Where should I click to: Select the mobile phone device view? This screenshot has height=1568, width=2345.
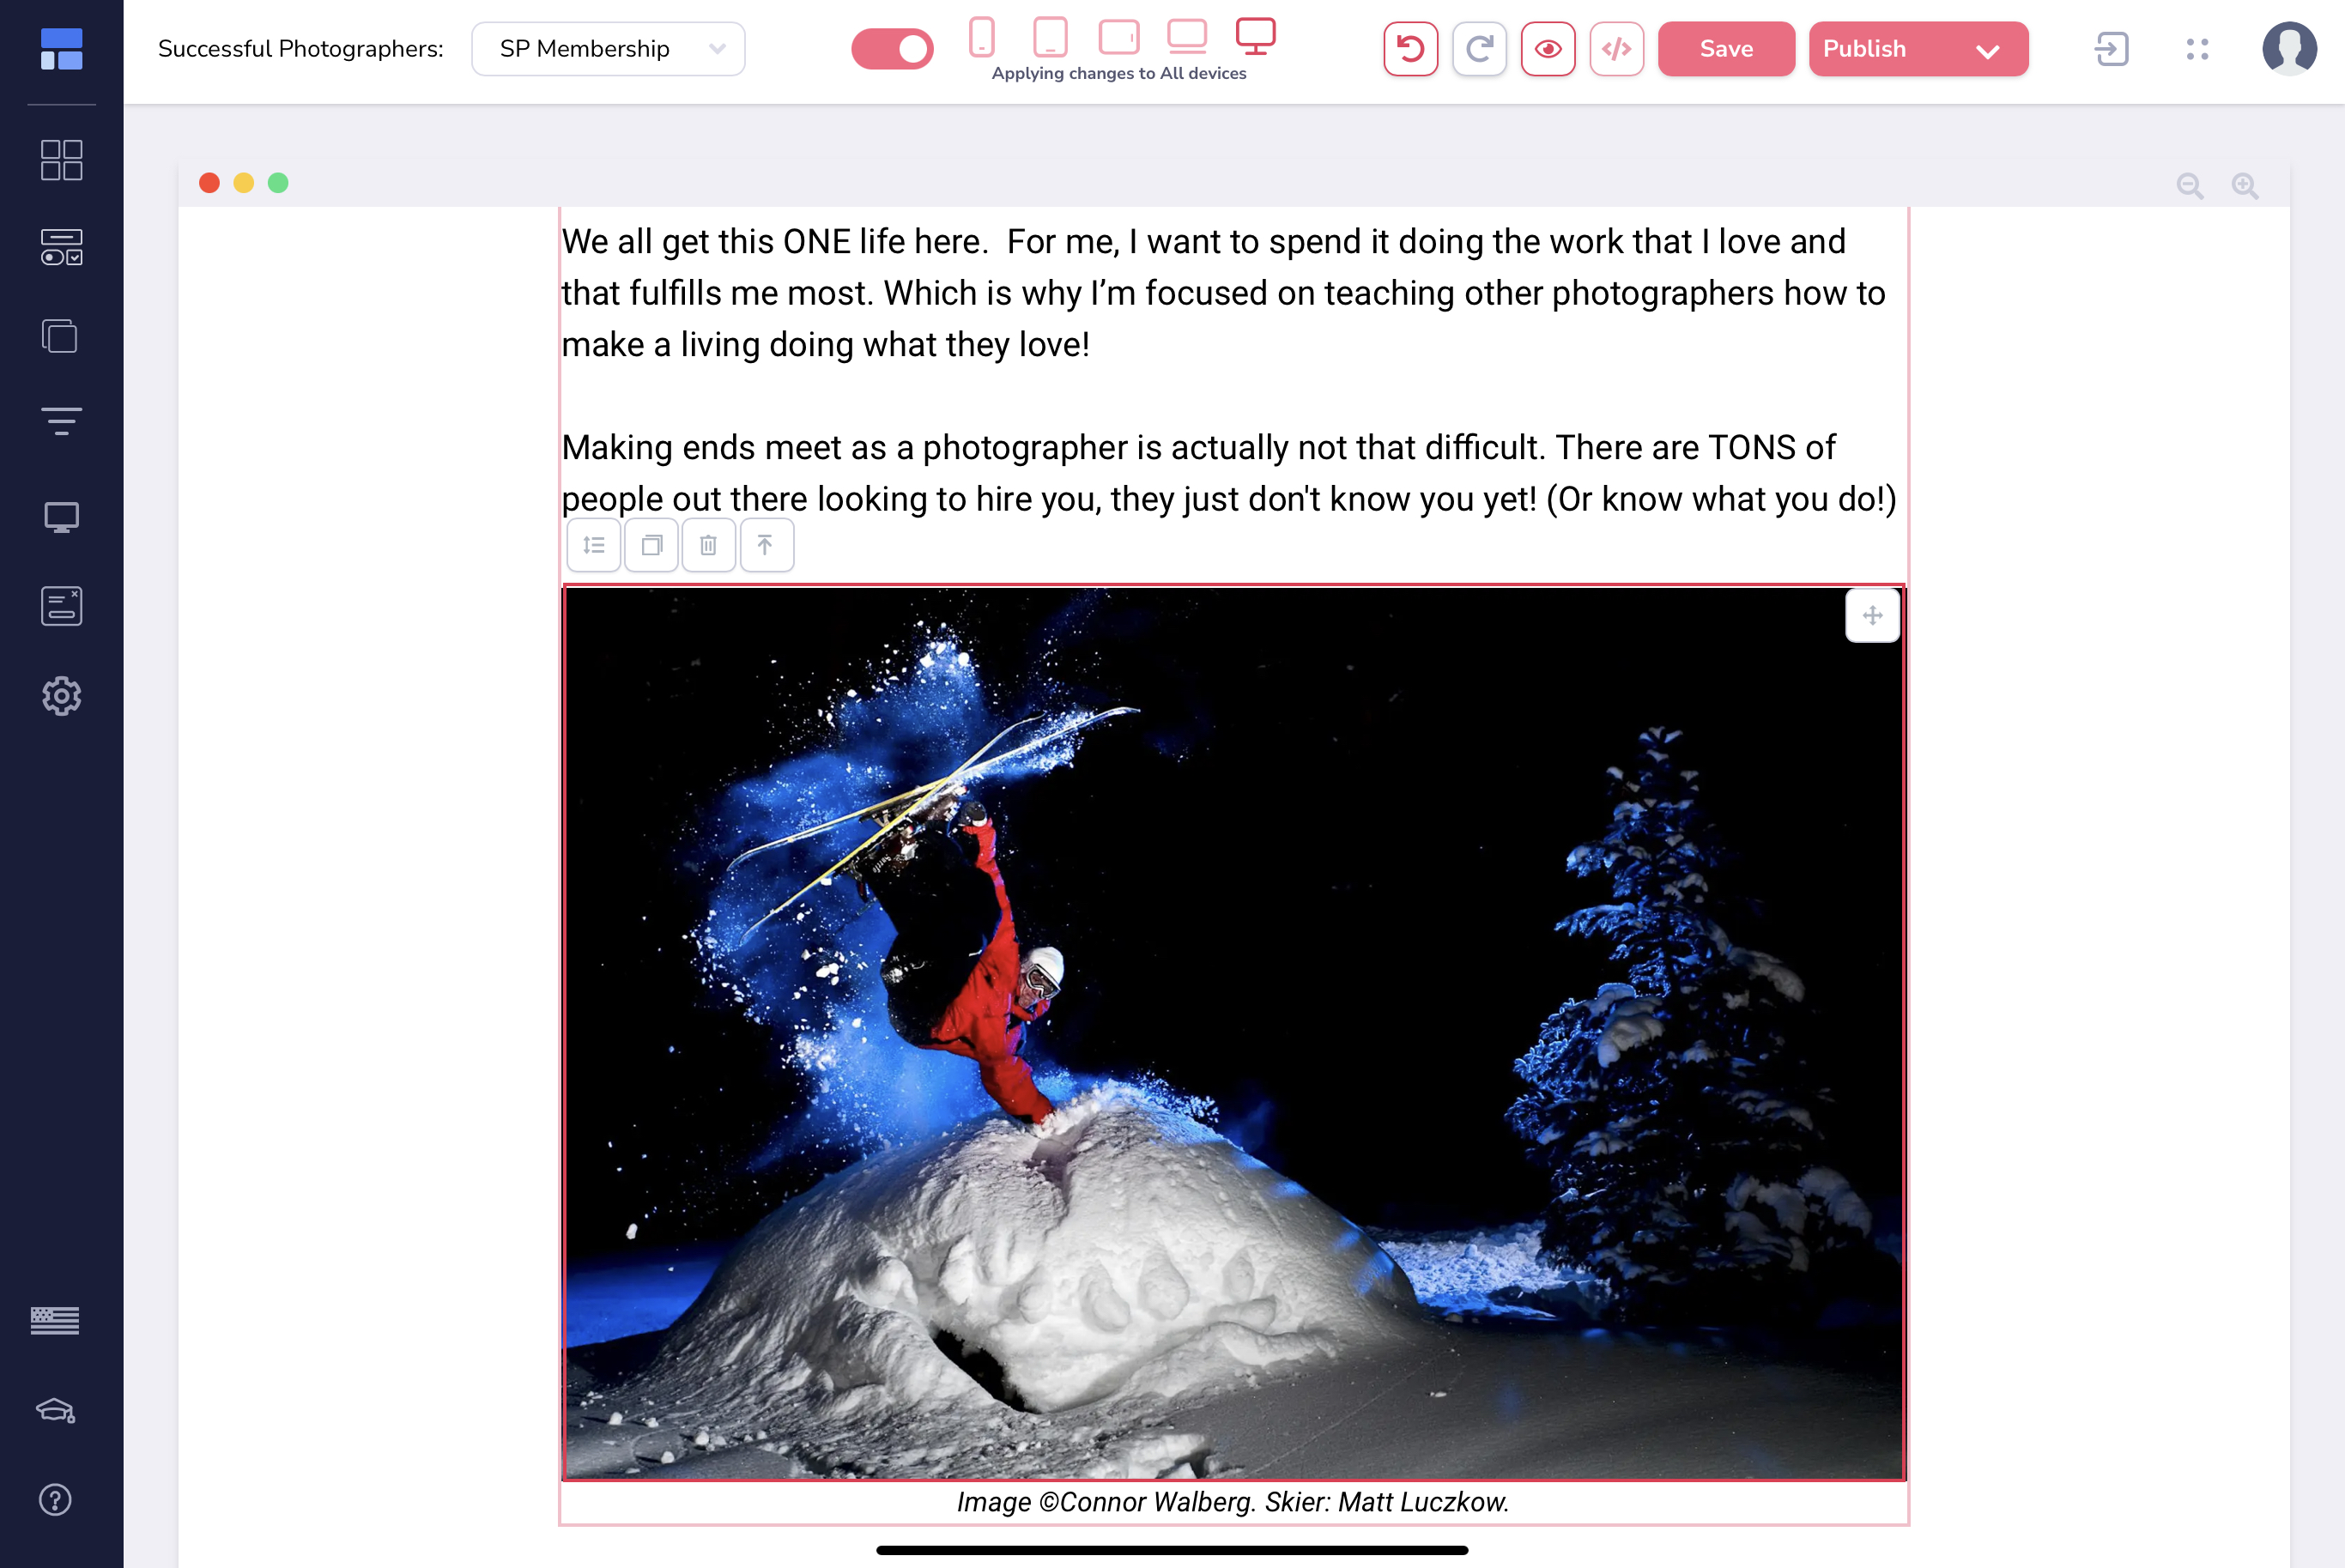(x=982, y=37)
